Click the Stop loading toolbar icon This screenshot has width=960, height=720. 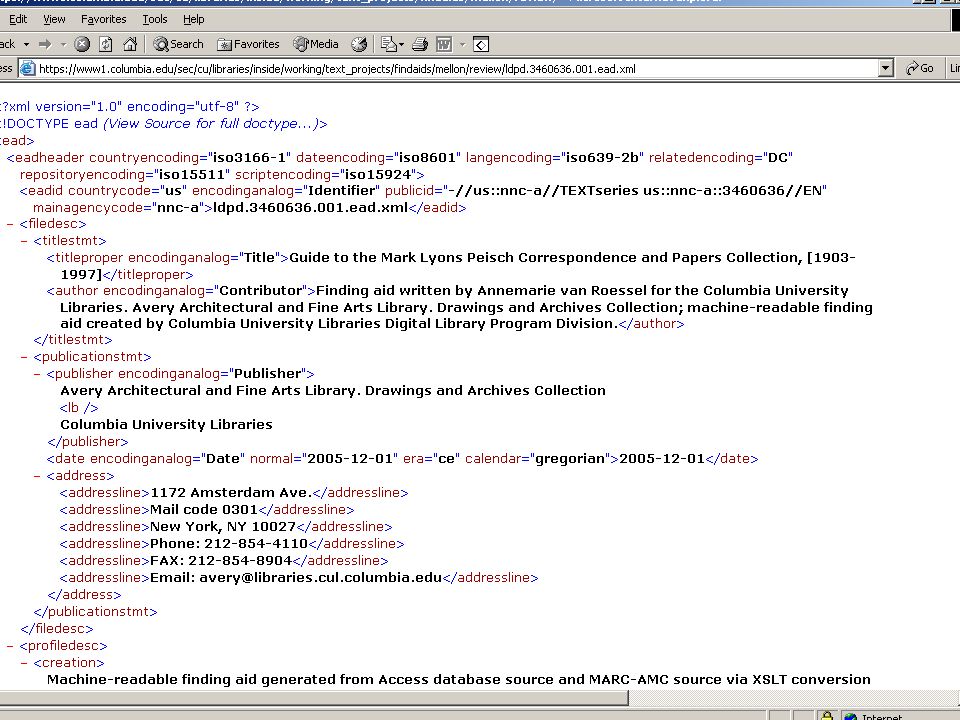tap(82, 44)
